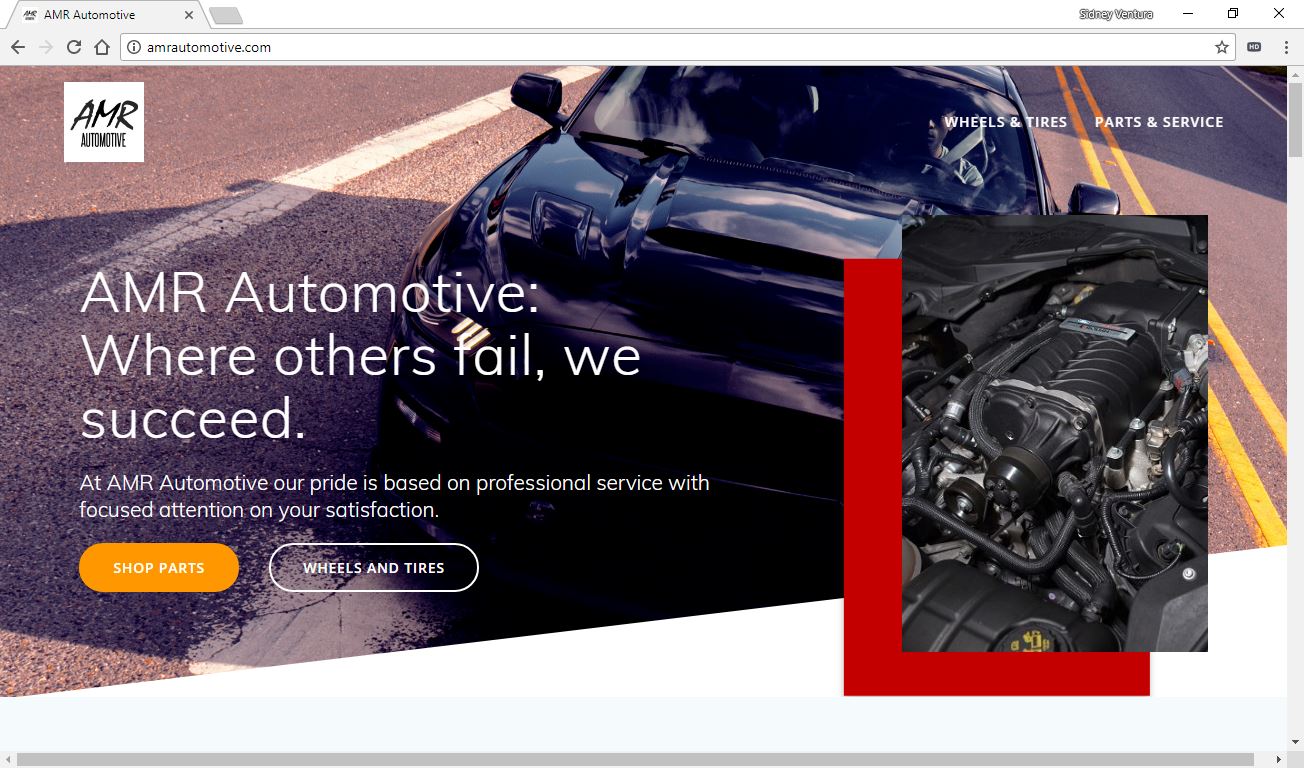Viewport: 1304px width, 768px height.
Task: Click the browser back arrow
Action: coord(18,47)
